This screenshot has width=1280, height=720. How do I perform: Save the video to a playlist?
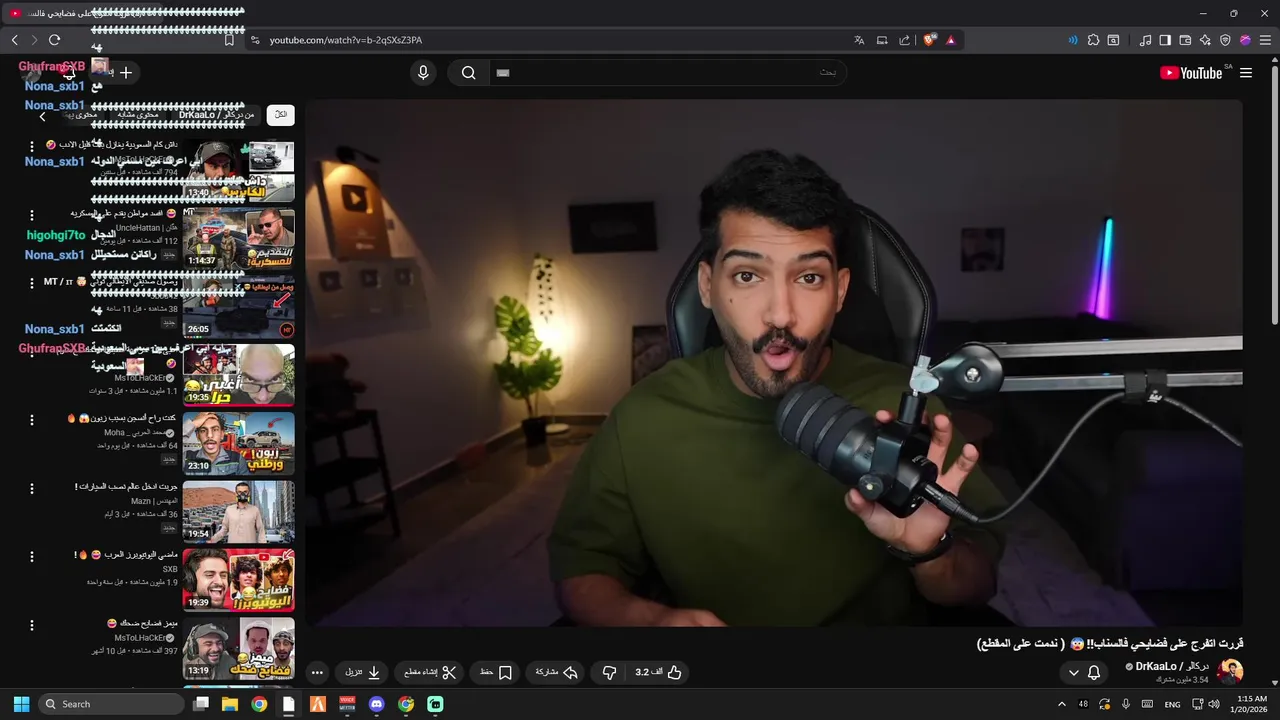497,673
